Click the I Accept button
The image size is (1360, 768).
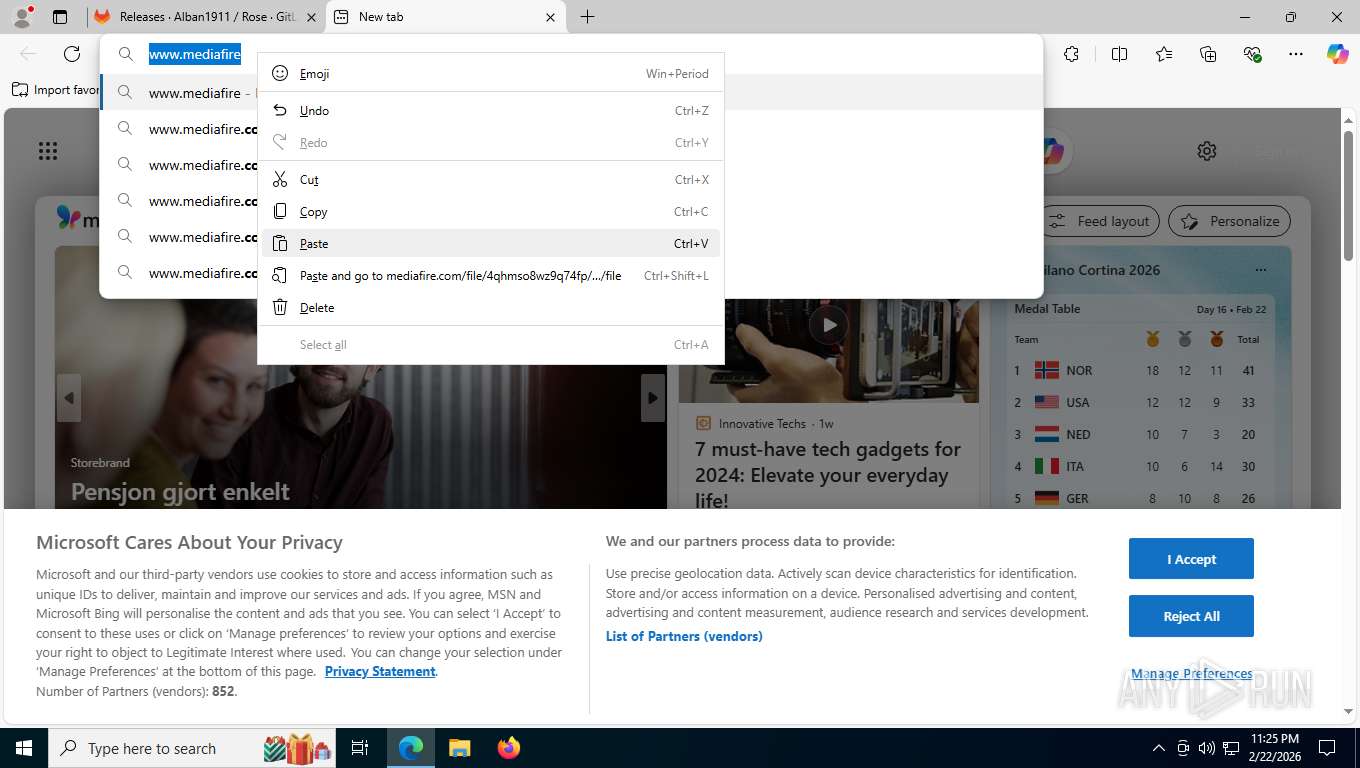click(1191, 559)
